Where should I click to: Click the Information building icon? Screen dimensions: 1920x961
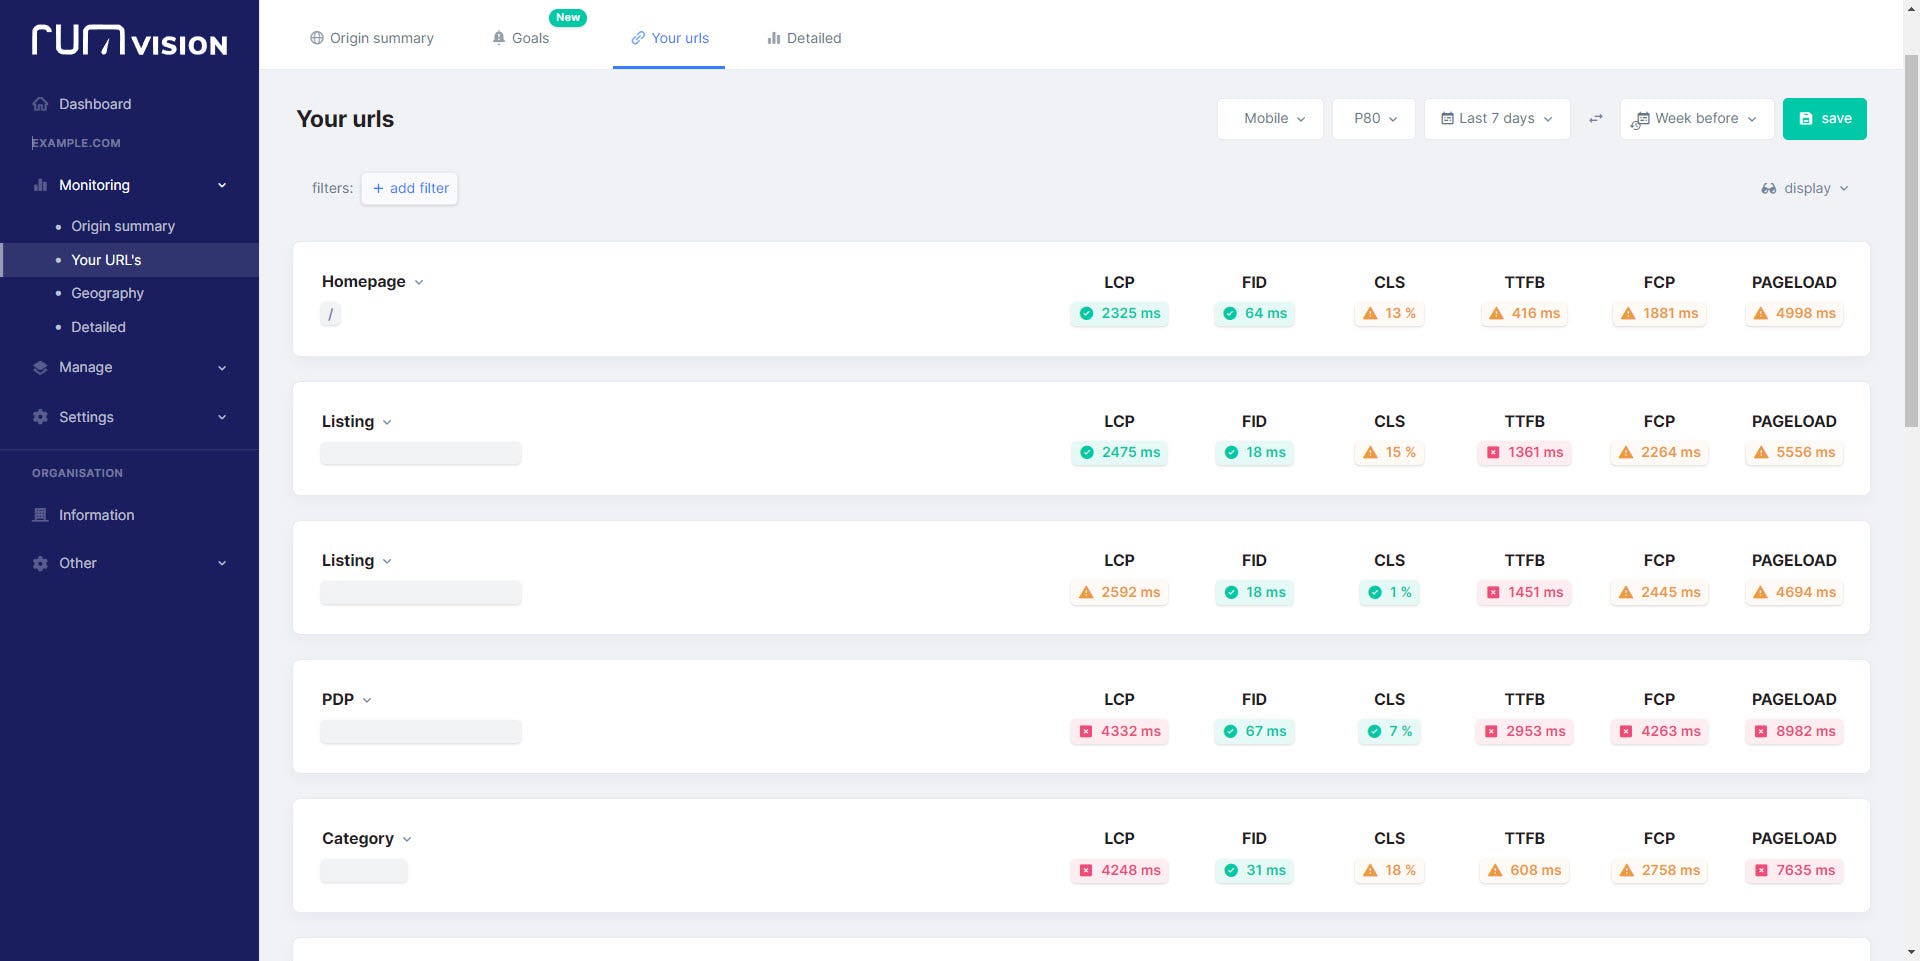click(x=40, y=515)
